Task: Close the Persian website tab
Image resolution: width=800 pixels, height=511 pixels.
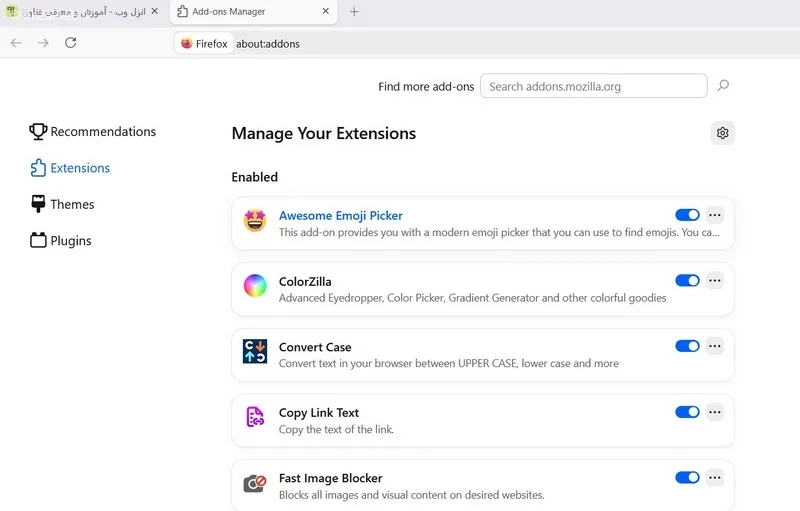Action: tap(155, 11)
